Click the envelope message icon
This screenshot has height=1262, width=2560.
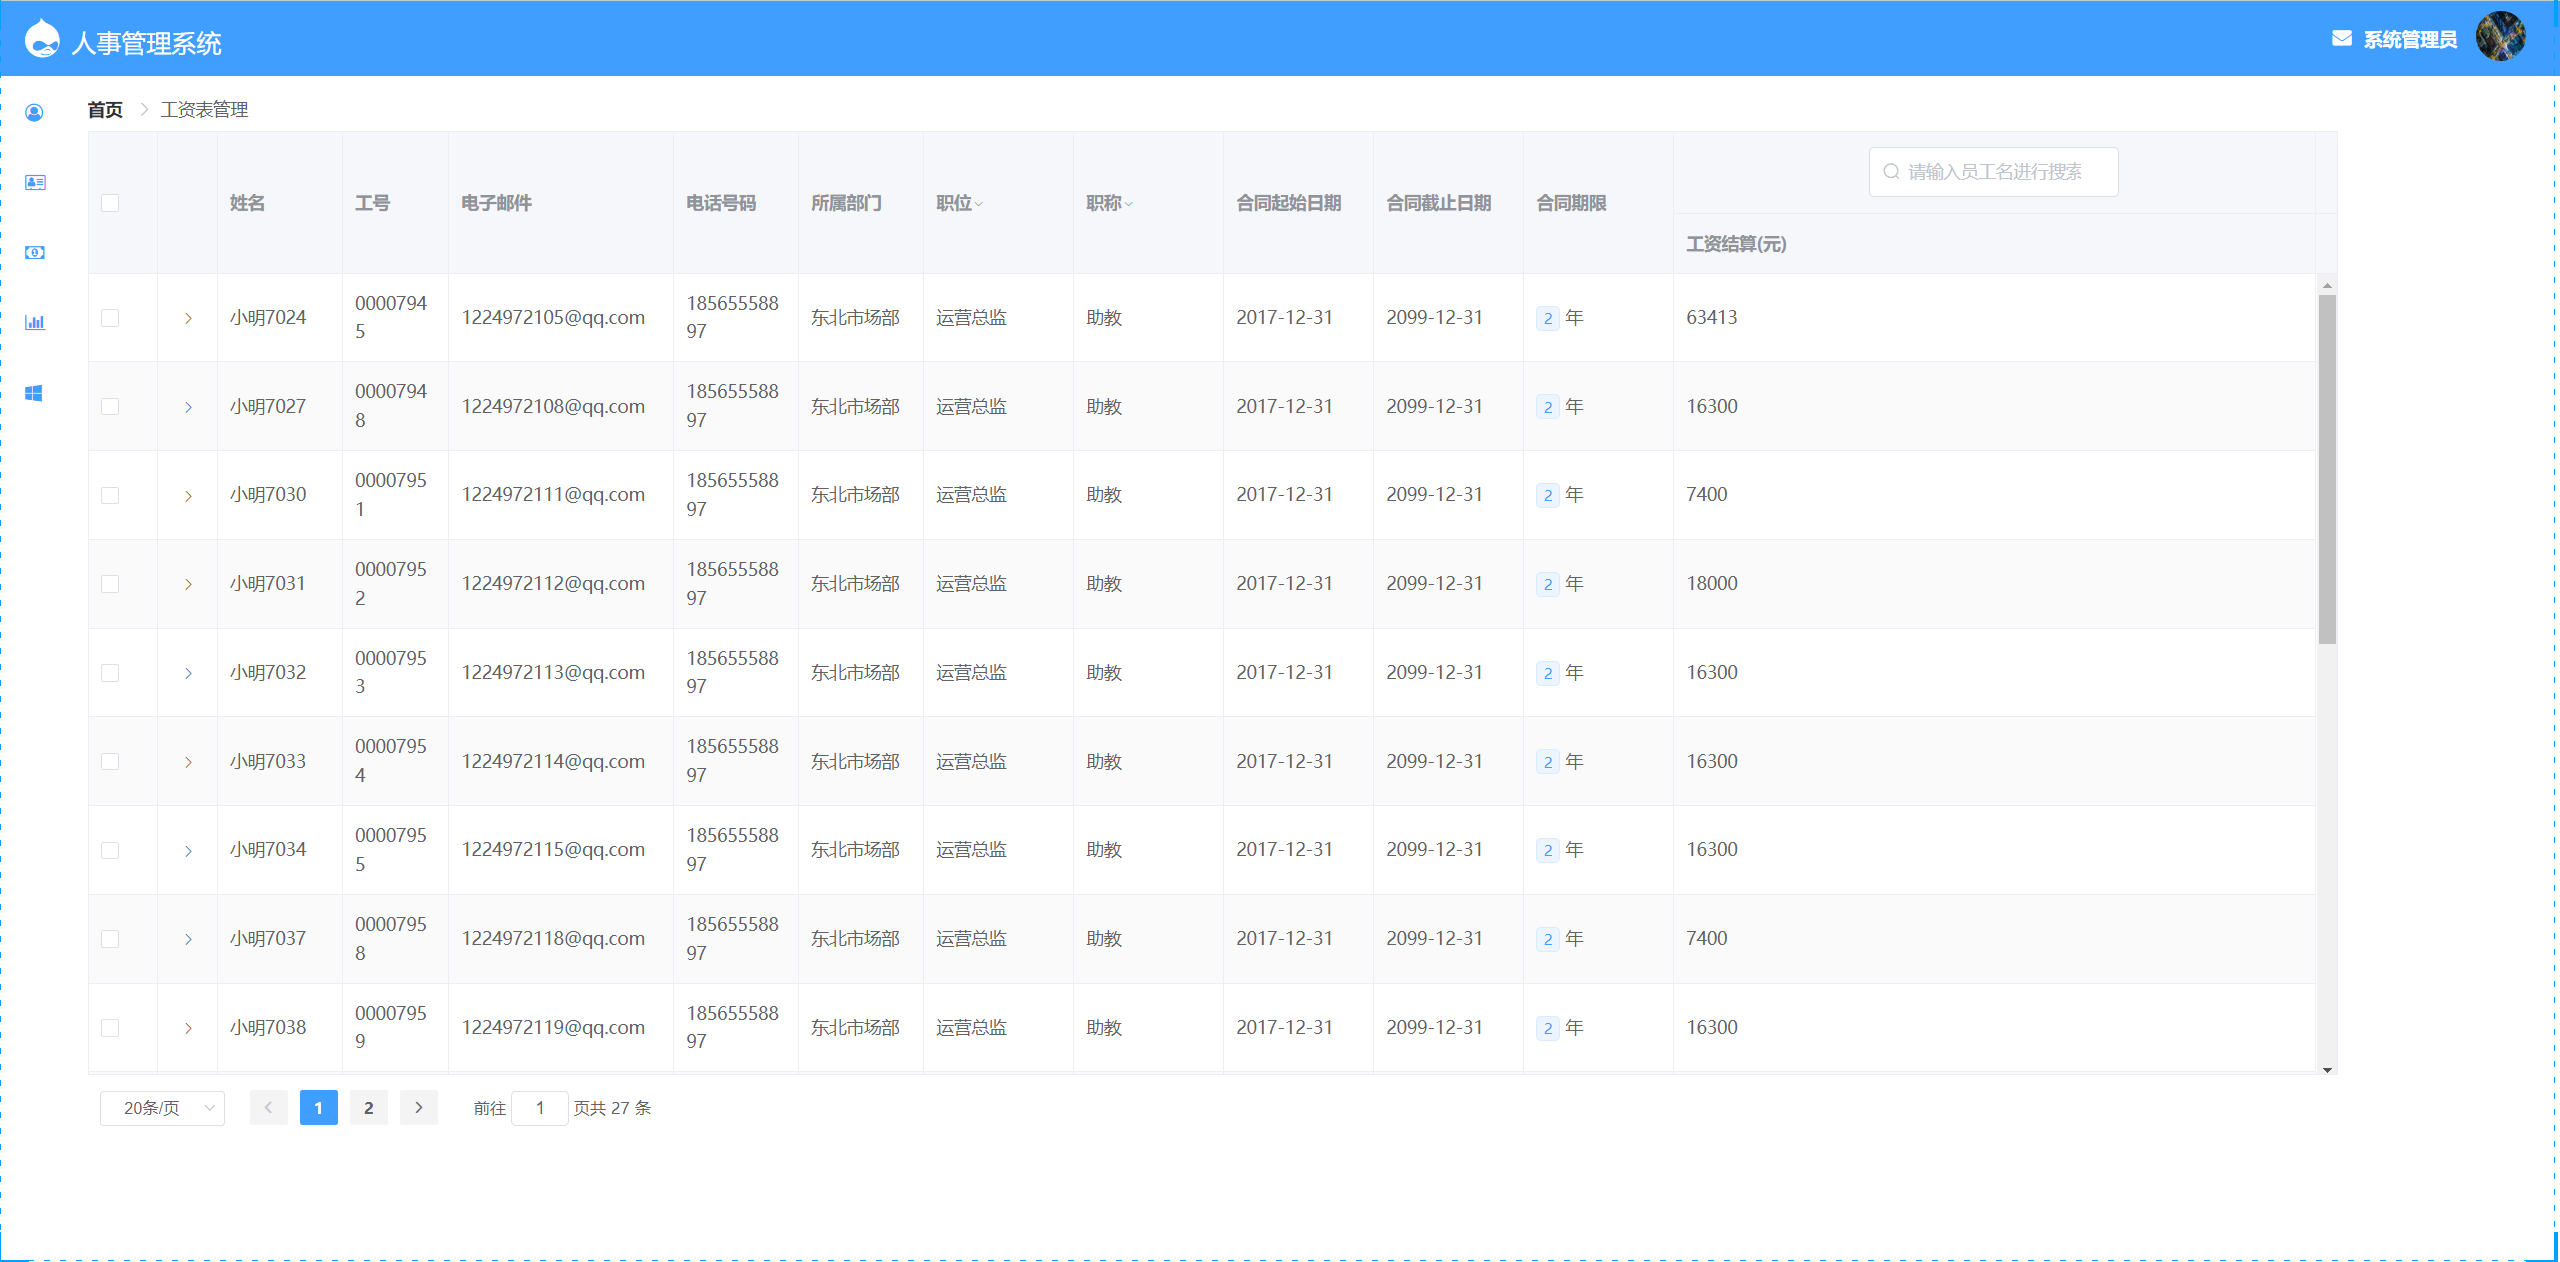[2341, 39]
